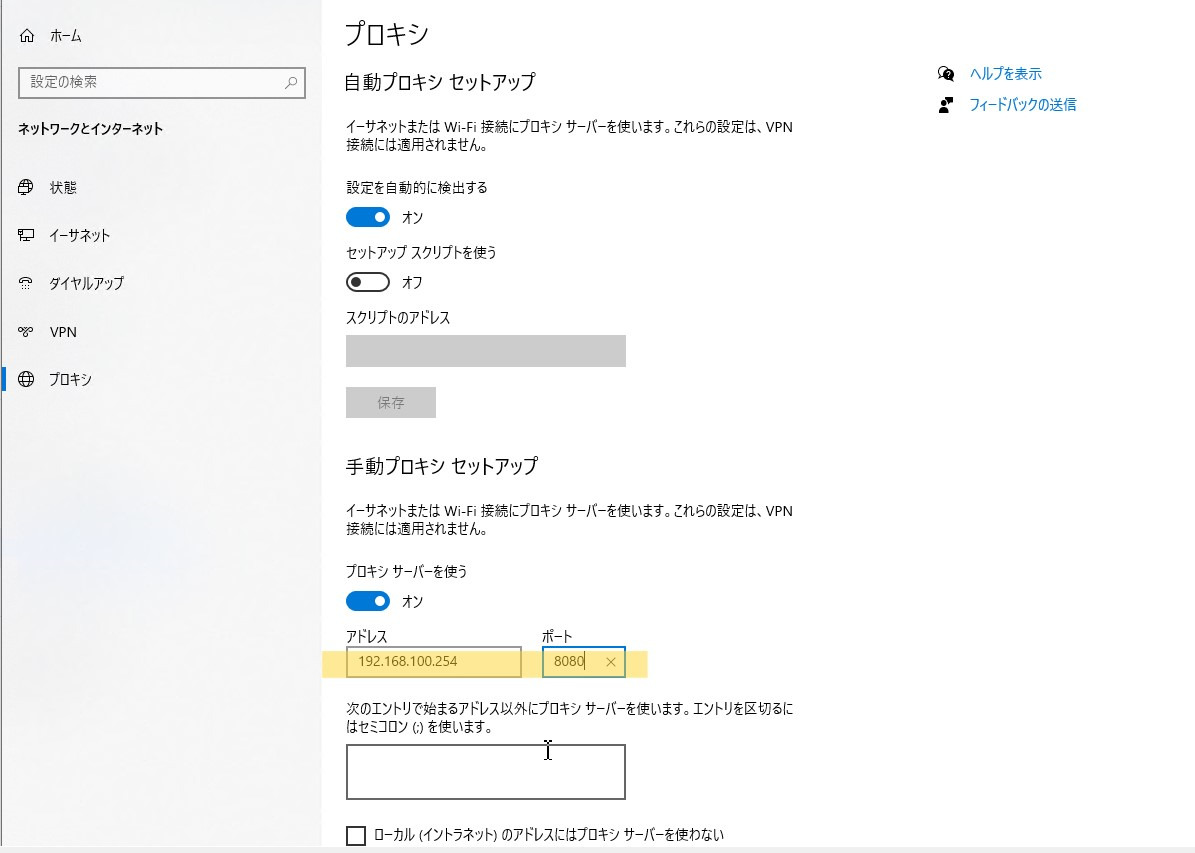Click the プロキシ globe icon
Viewport: 1195px width, 853px height.
pos(26,380)
